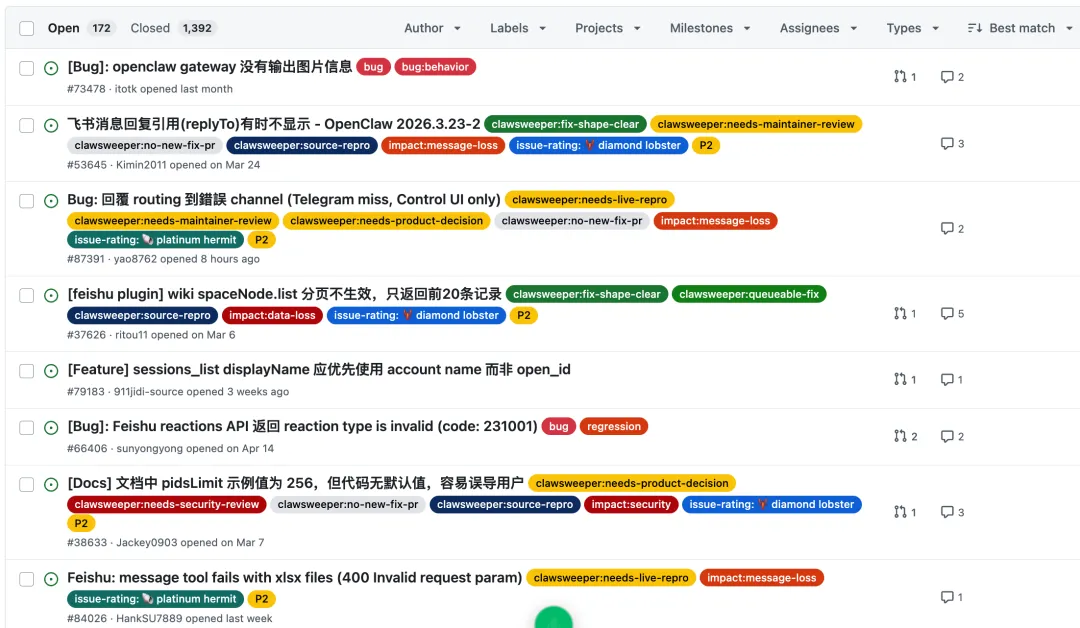Click open status icon of issue #79183
The width and height of the screenshot is (1080, 628).
pos(51,371)
